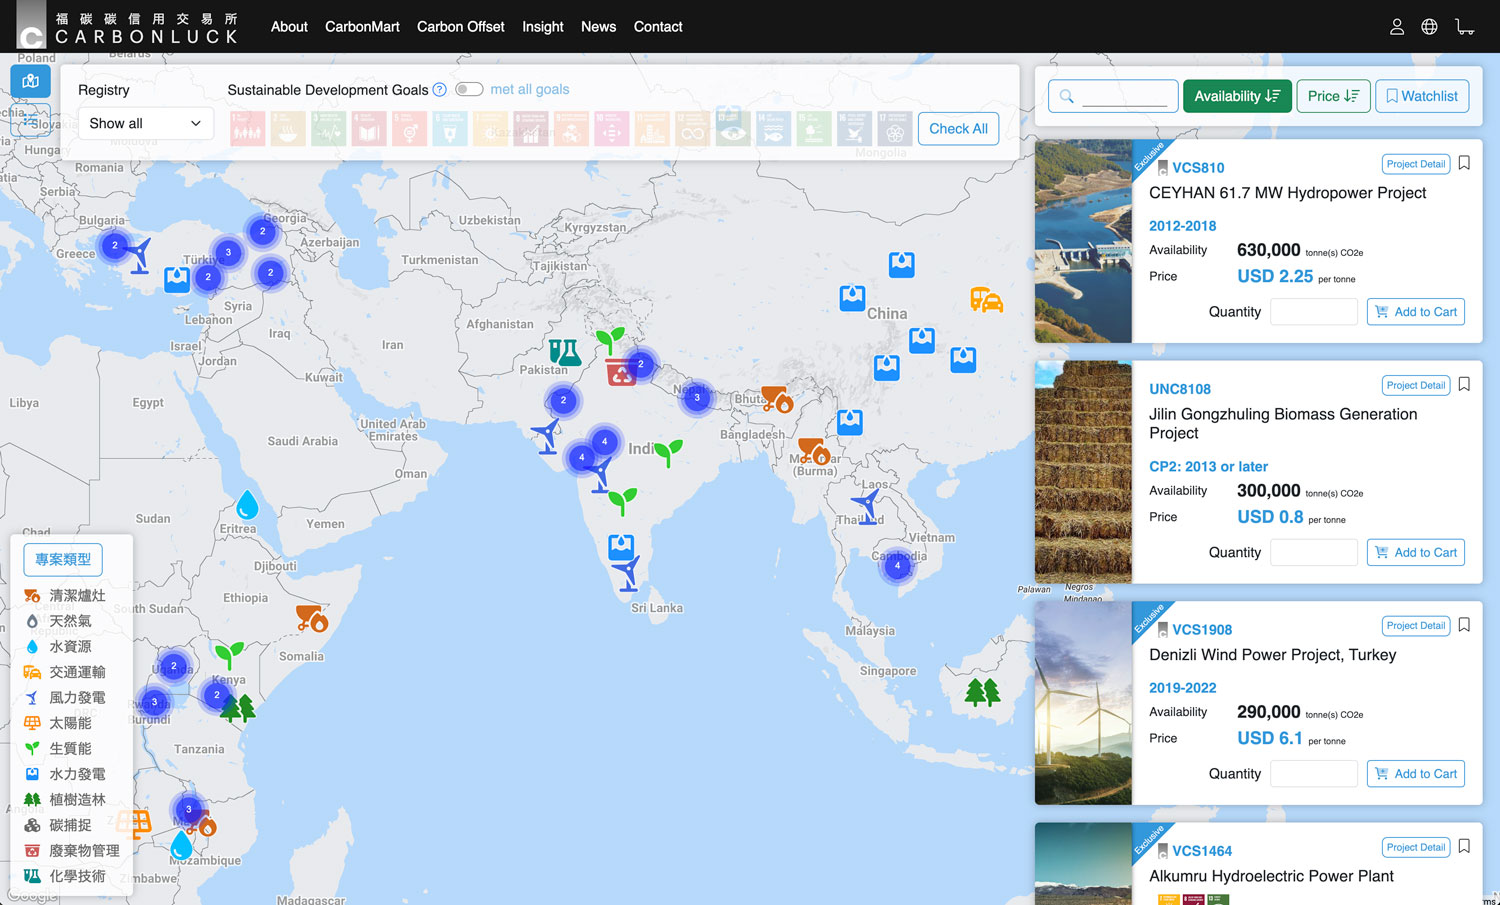
Task: Open the About menu
Action: (289, 27)
